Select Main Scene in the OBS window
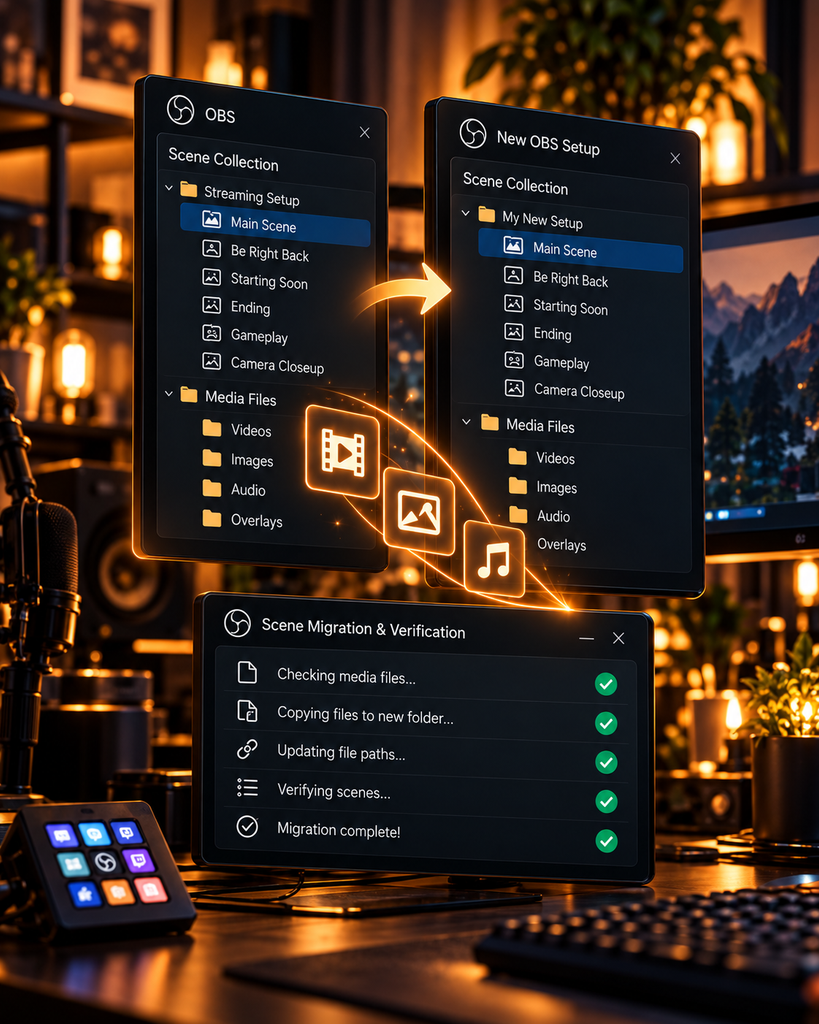Image resolution: width=819 pixels, height=1024 pixels. click(x=275, y=224)
